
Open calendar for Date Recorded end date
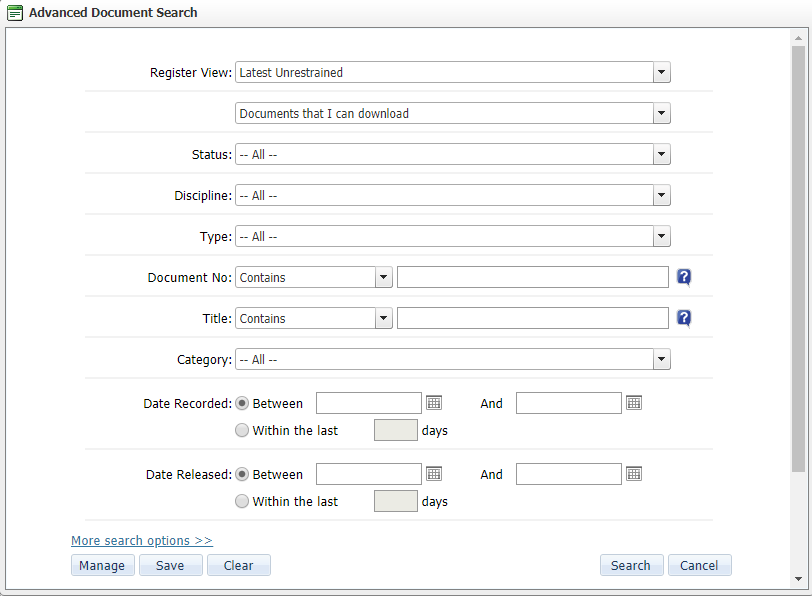(634, 403)
